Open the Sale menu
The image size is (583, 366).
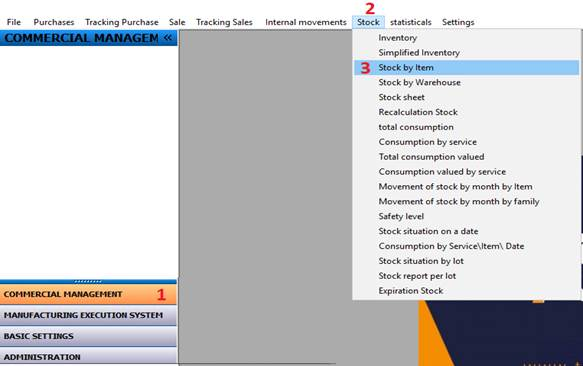point(177,22)
